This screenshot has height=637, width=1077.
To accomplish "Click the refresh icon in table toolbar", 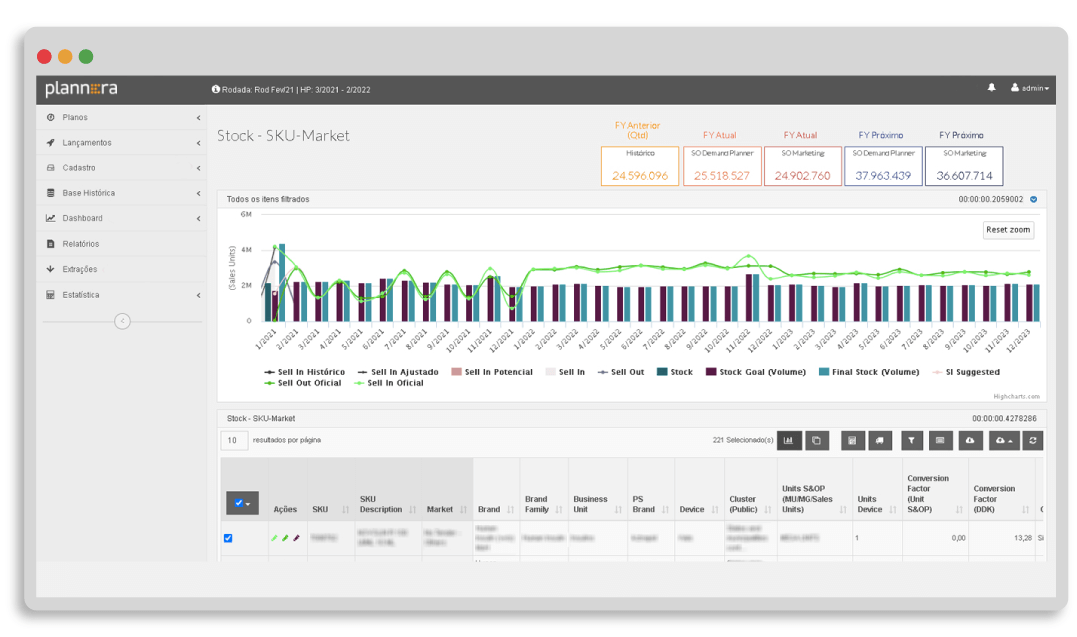I will point(1032,440).
